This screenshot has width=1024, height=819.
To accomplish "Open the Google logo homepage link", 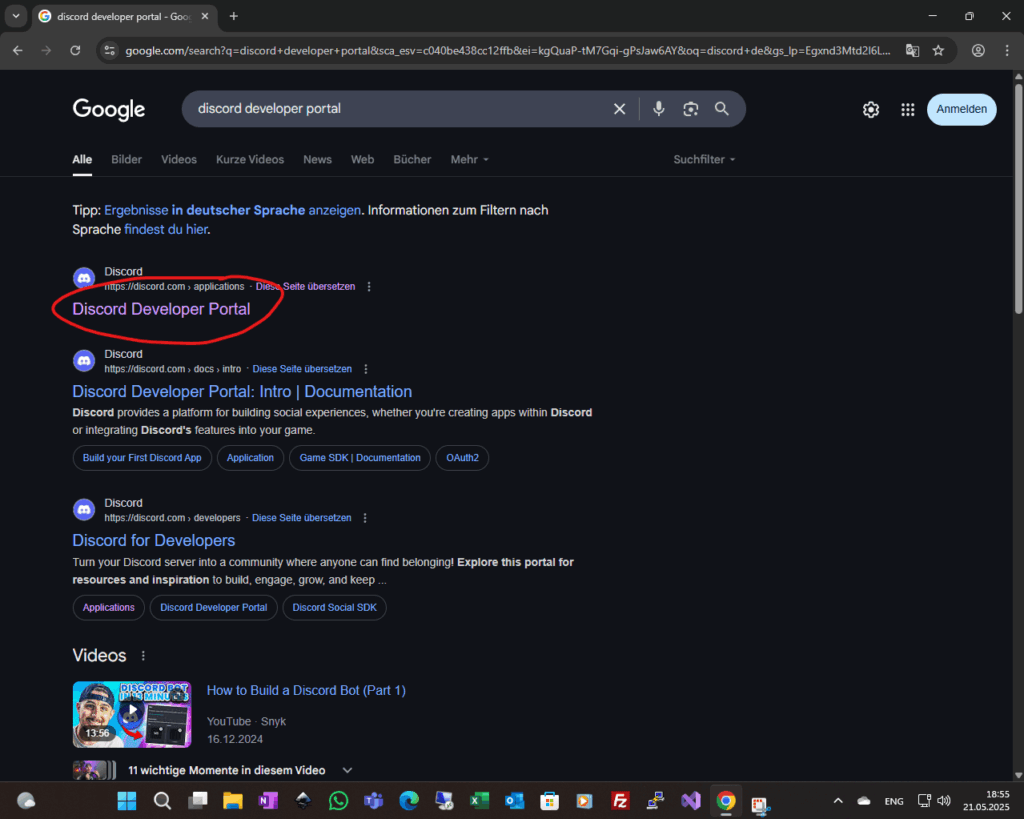I will pos(108,110).
